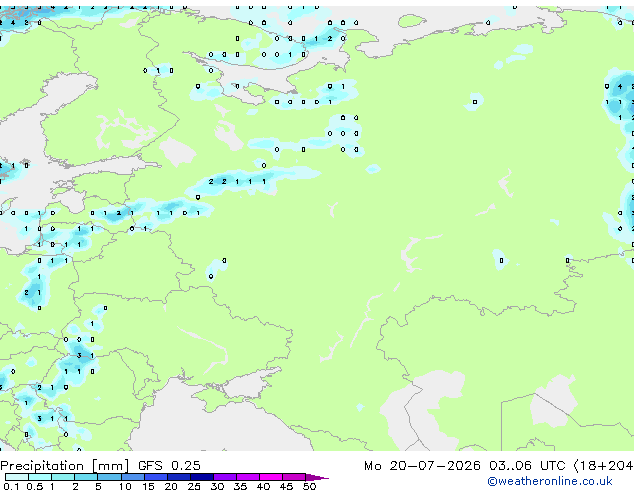Click the 'Mo 20-07-2026' date text
Viewport: 634px width, 490px height.
(422, 466)
